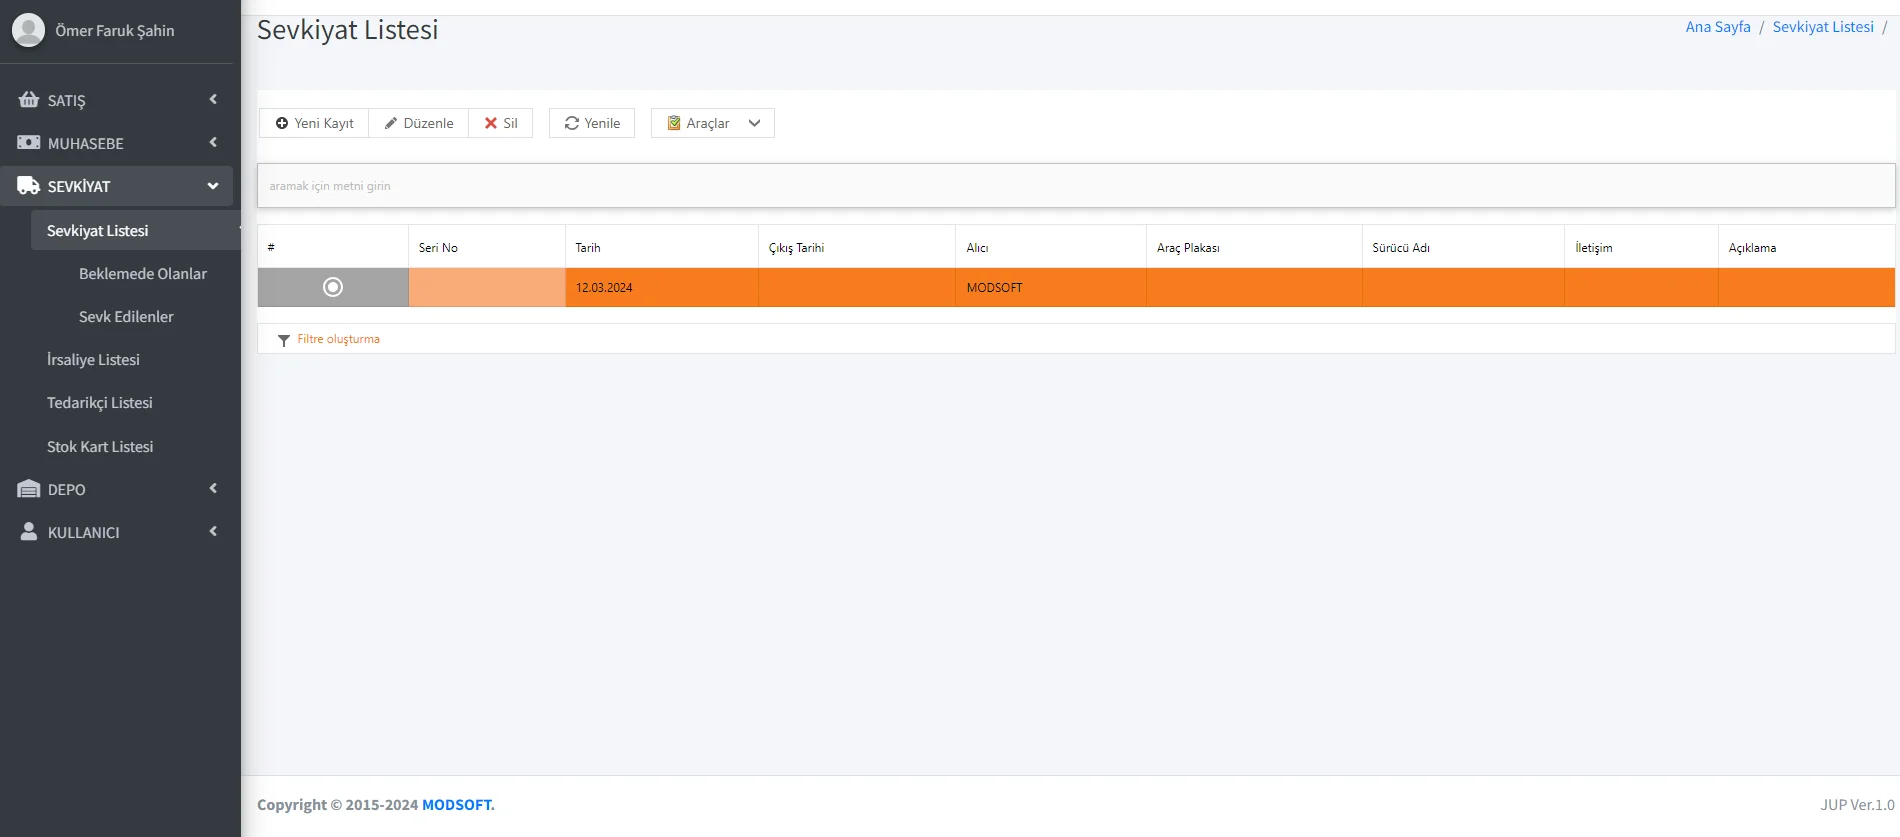Click Sevkiyat Listesi breadcrumb link
1900x837 pixels.
pos(1823,27)
